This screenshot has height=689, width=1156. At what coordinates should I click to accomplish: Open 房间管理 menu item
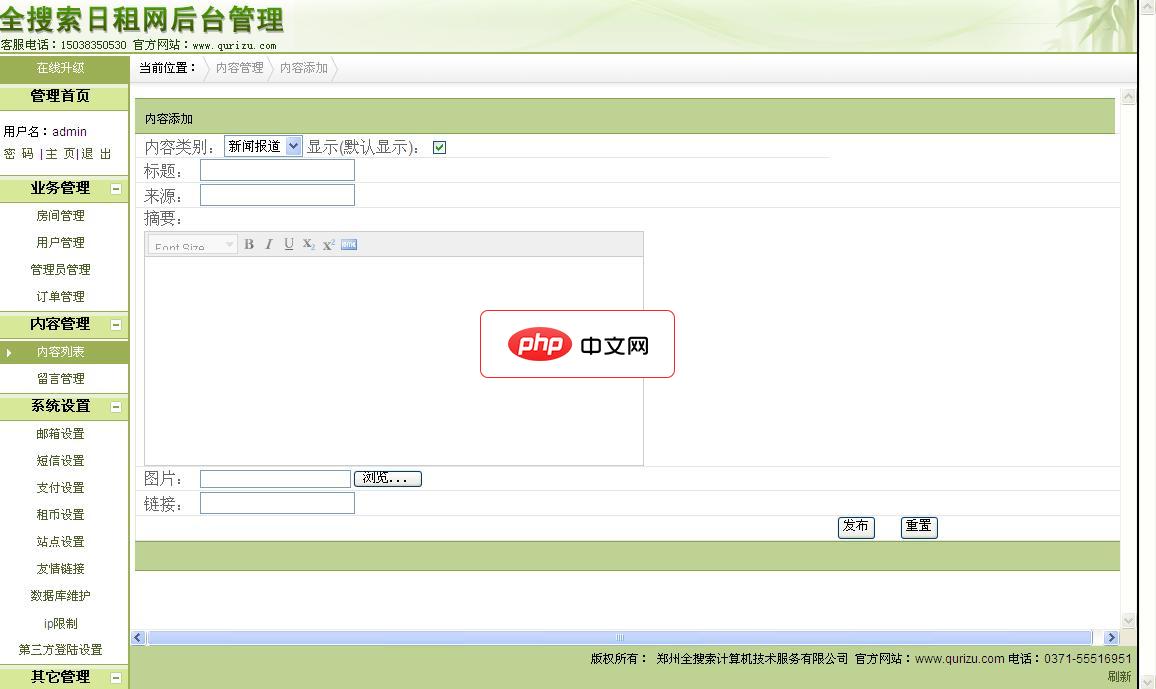pos(60,216)
